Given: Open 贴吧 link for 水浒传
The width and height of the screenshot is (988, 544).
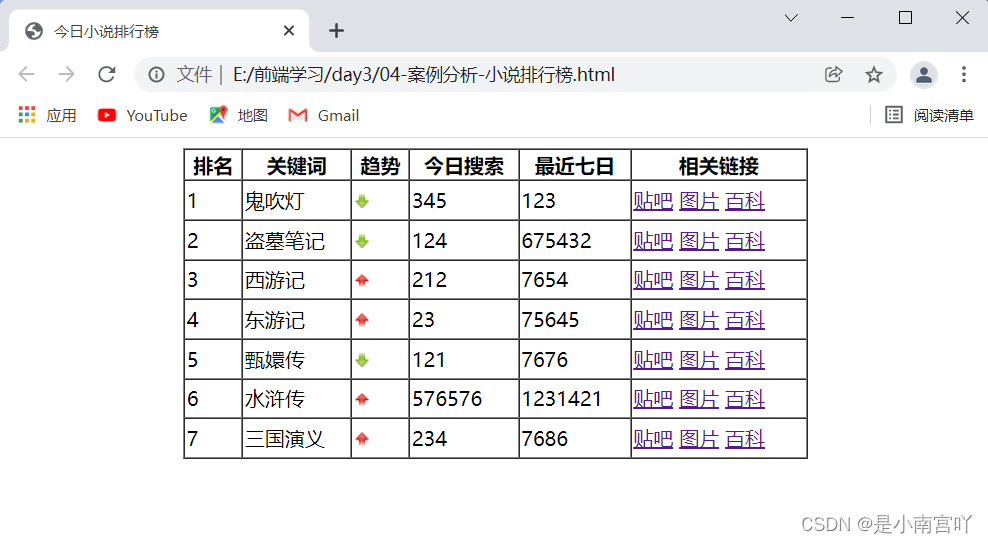Looking at the screenshot, I should click(653, 399).
